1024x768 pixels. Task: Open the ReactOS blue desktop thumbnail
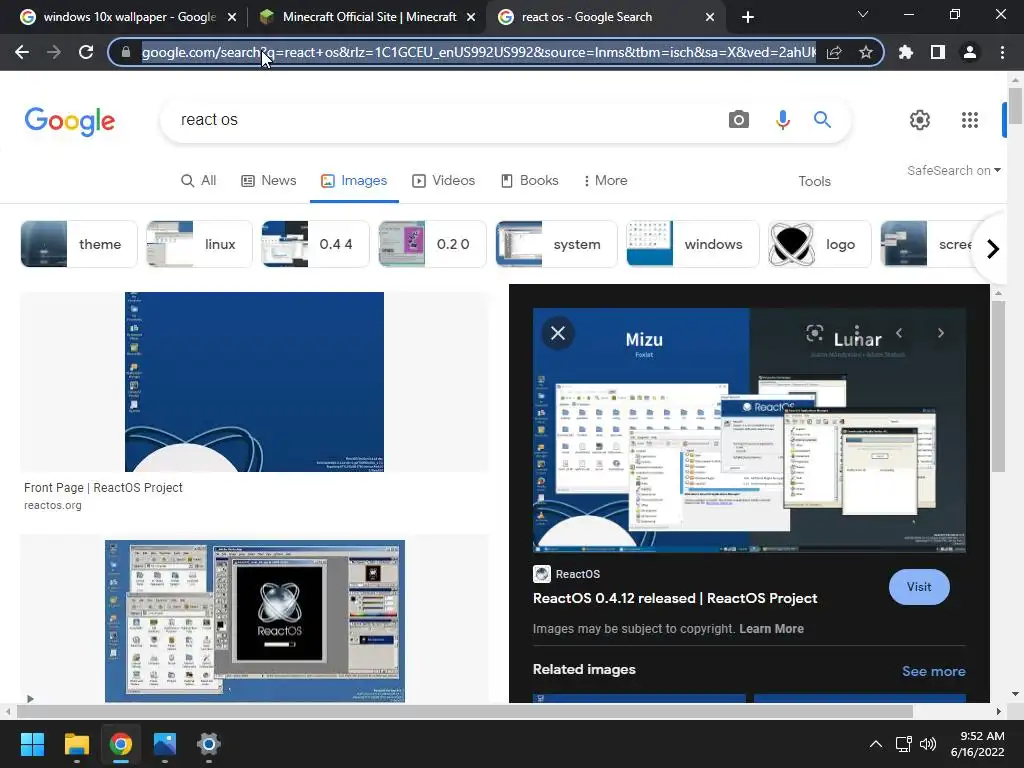point(254,382)
